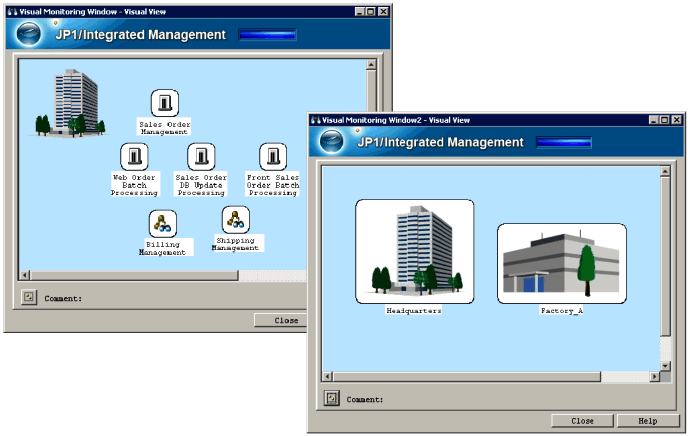
Task: Click the Front Sales Order Batch Processing label
Action: 273,185
